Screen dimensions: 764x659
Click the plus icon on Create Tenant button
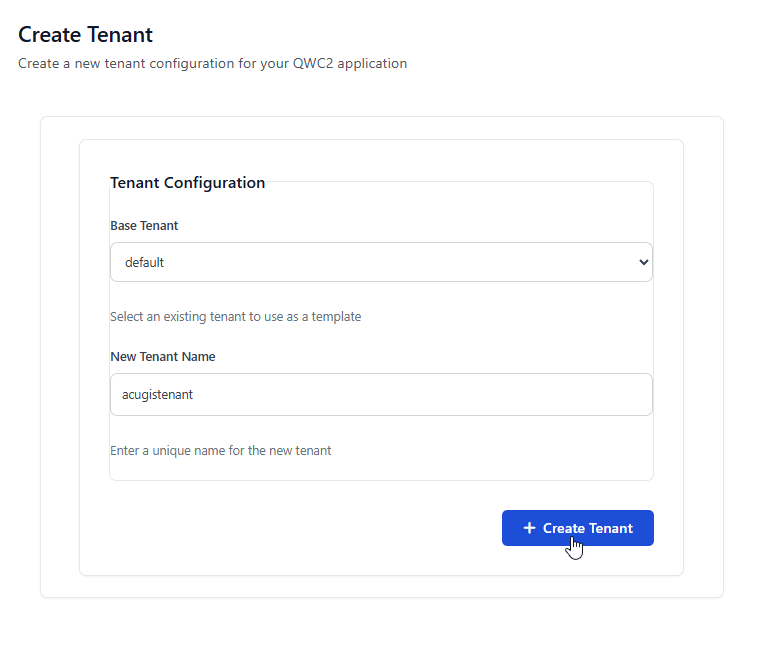pyautogui.click(x=529, y=528)
